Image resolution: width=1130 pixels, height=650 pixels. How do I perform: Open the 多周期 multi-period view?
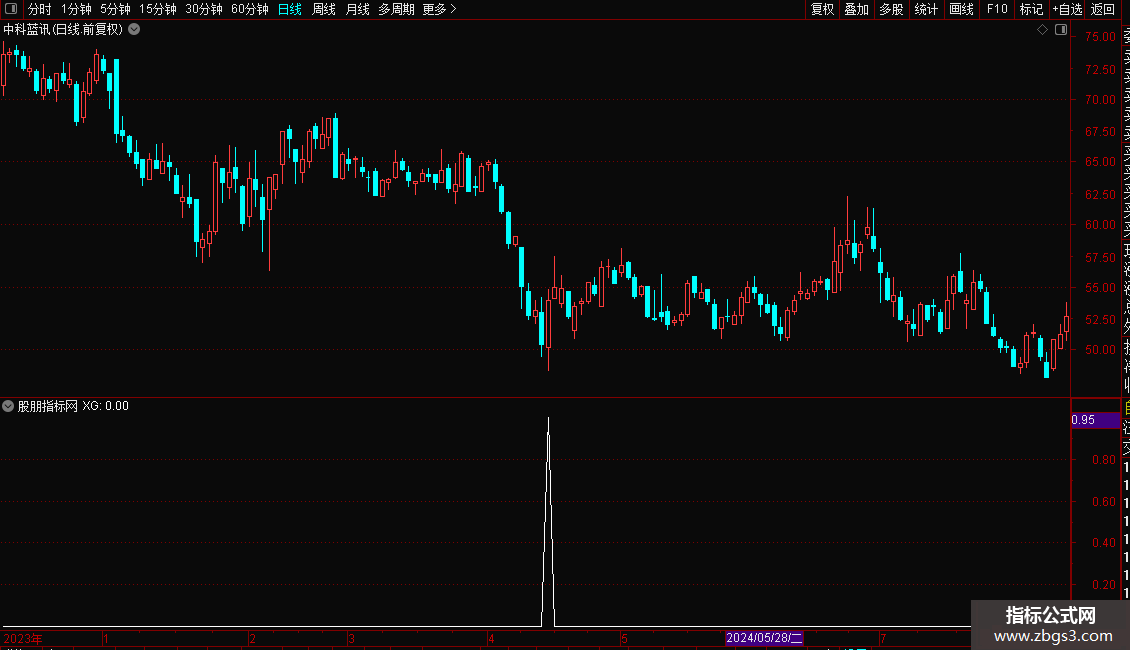[396, 9]
